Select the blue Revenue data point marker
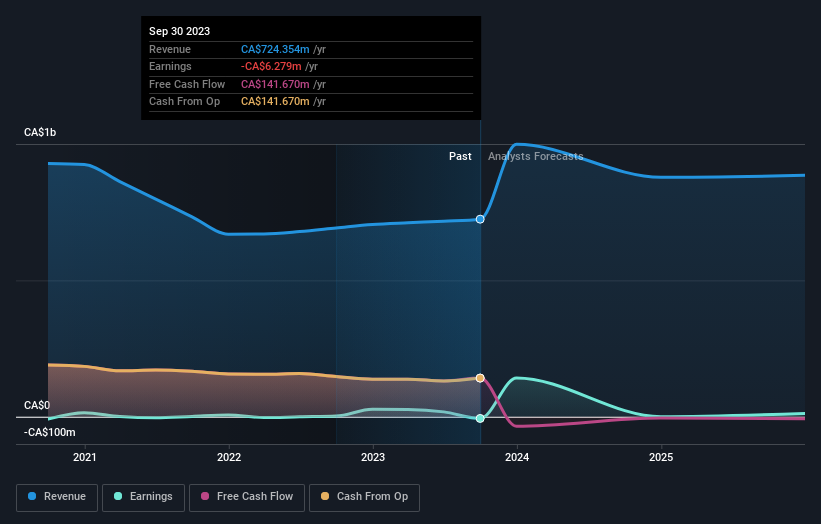The height and width of the screenshot is (524, 821). (480, 219)
